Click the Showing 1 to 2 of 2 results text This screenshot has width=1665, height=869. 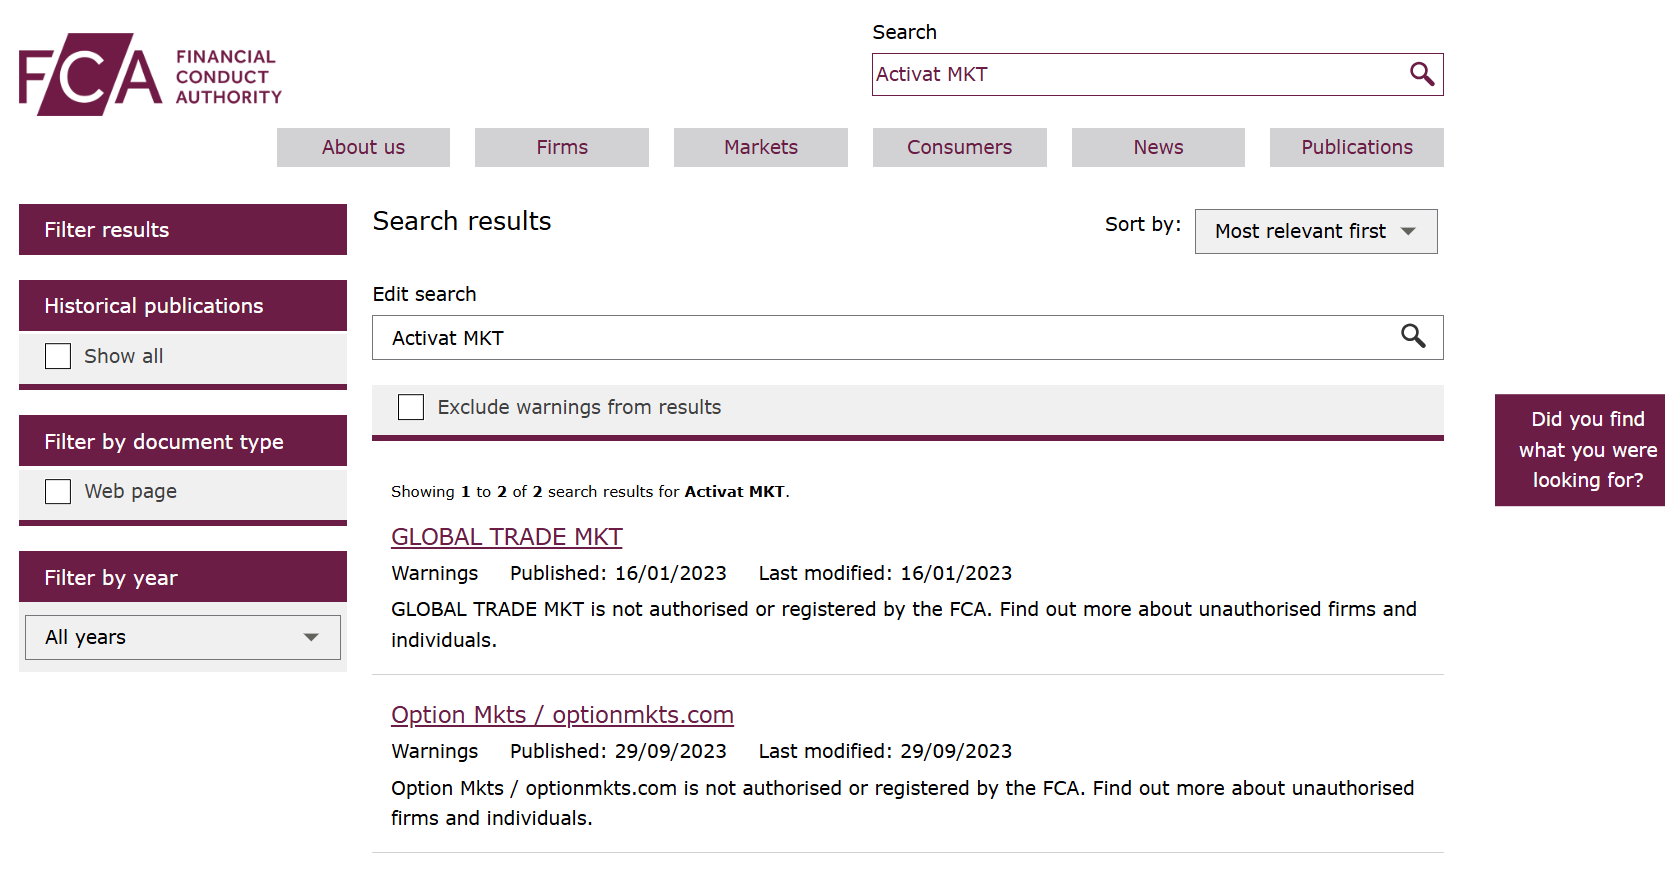tap(590, 491)
